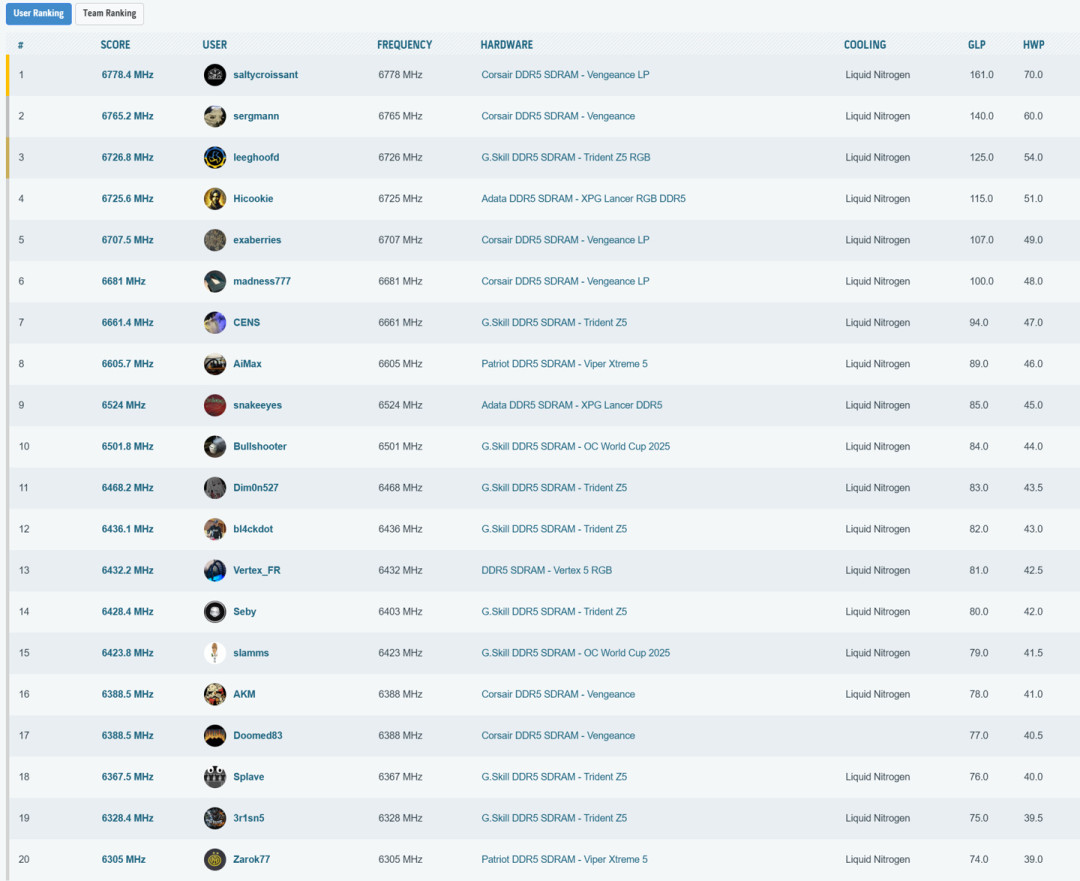
Task: Open Patriot Viper Xtreme 5 link for AiMax
Action: pos(564,364)
